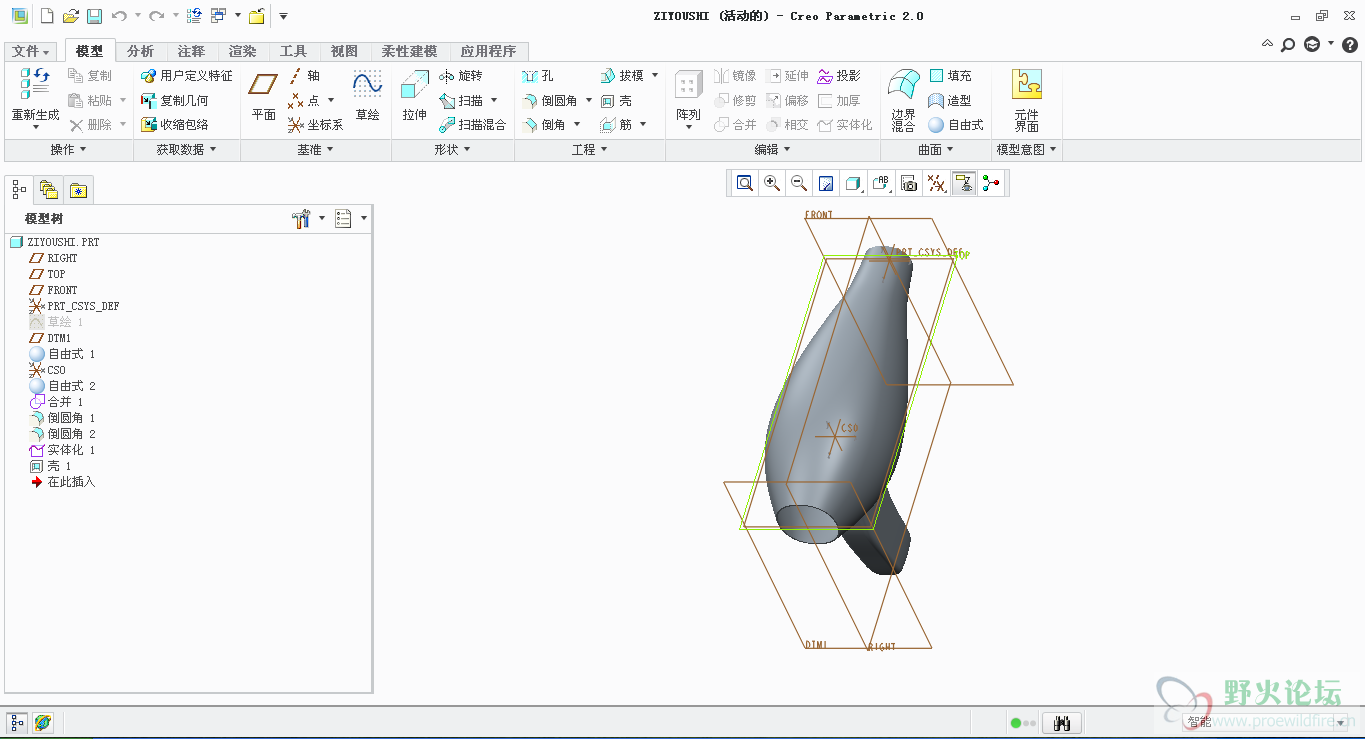This screenshot has width=1365, height=739.
Task: Select the Extrude (拉伸) tool
Action: click(x=415, y=98)
